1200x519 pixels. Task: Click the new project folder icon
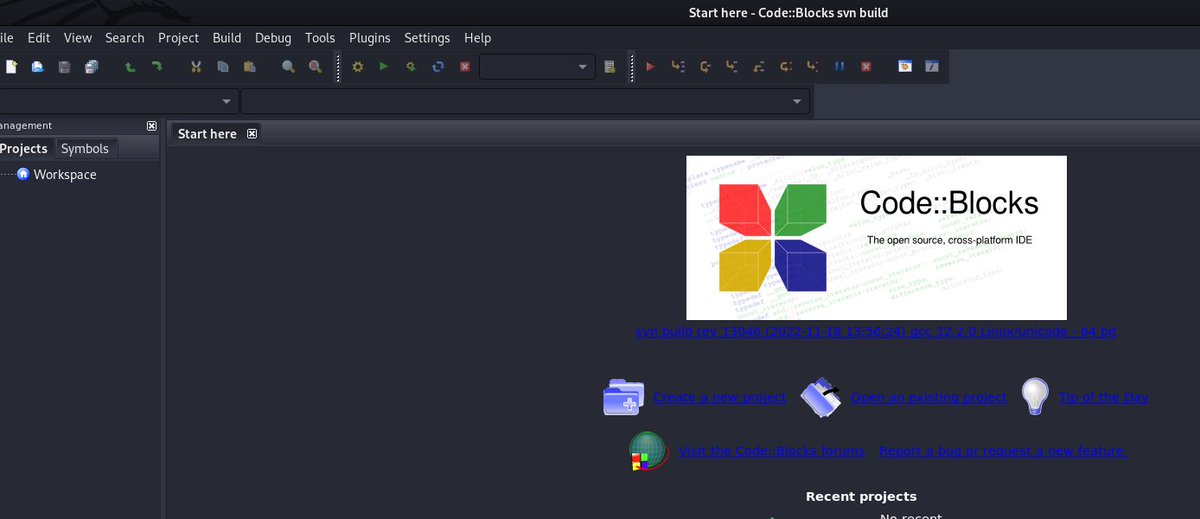coord(624,397)
